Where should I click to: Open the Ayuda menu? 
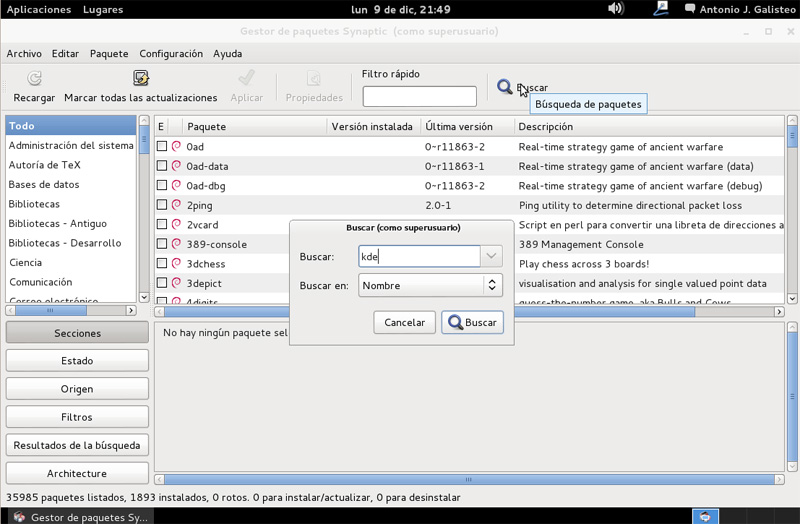pos(228,54)
